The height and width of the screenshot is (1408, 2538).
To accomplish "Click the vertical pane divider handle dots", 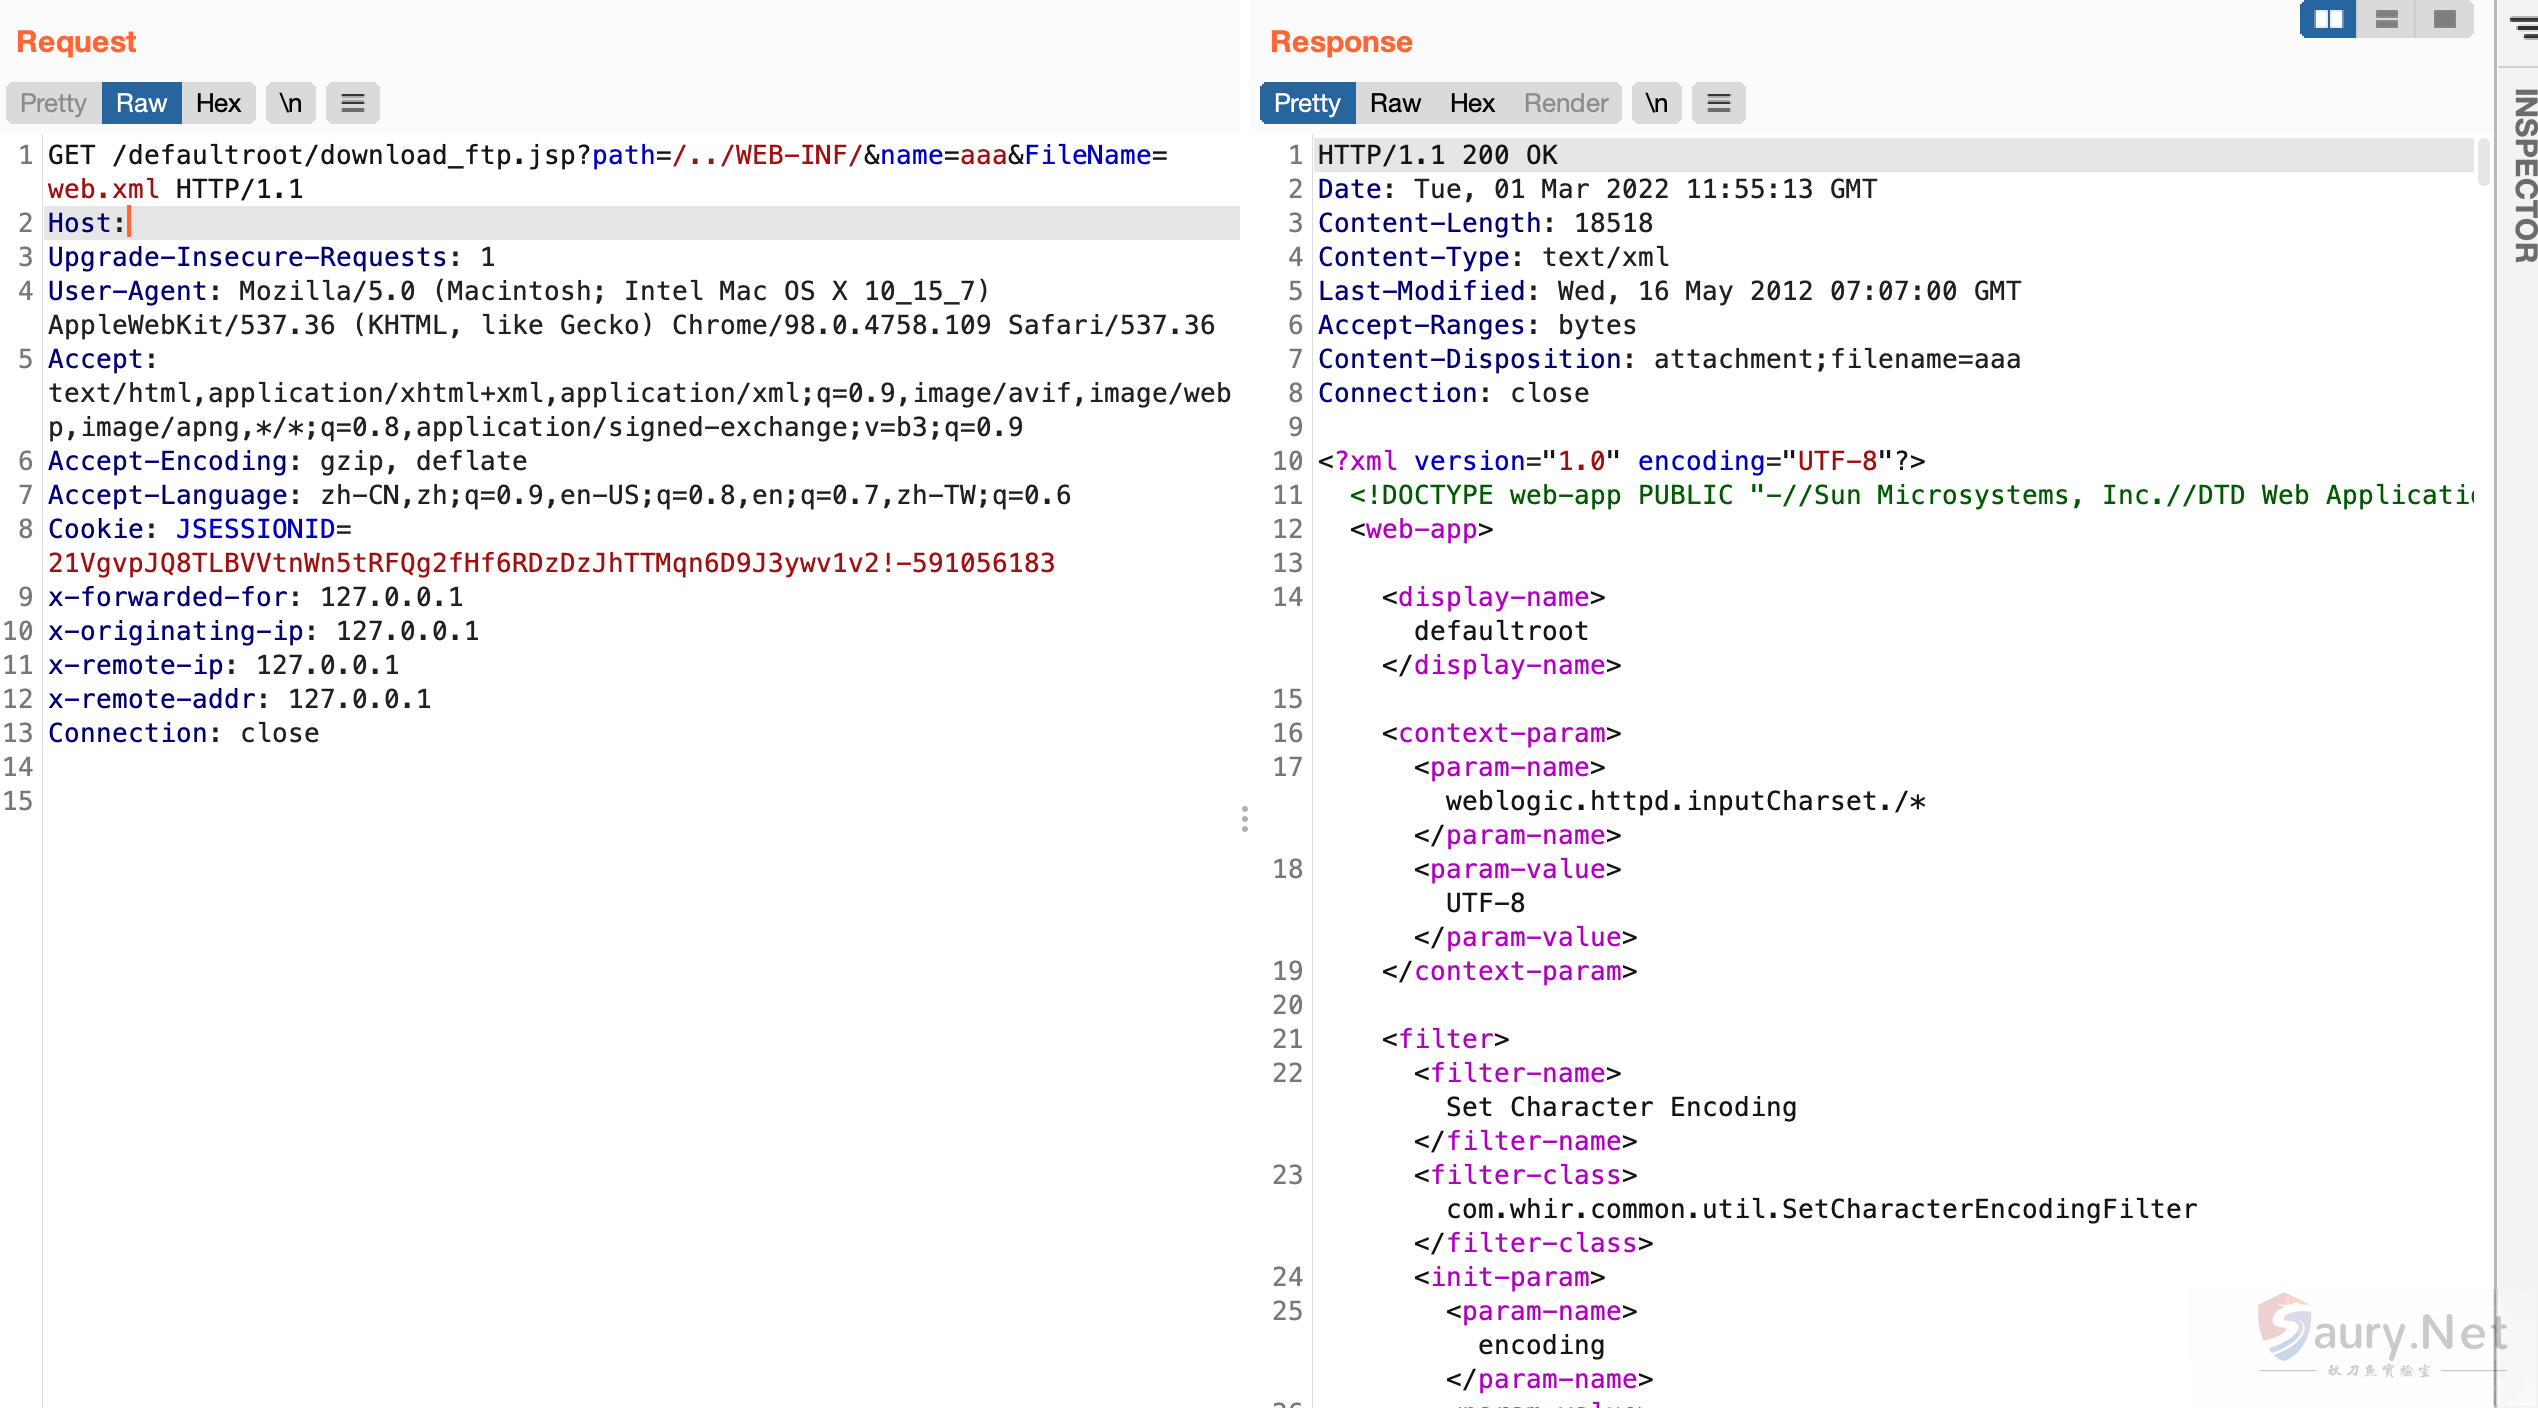I will [x=1244, y=819].
